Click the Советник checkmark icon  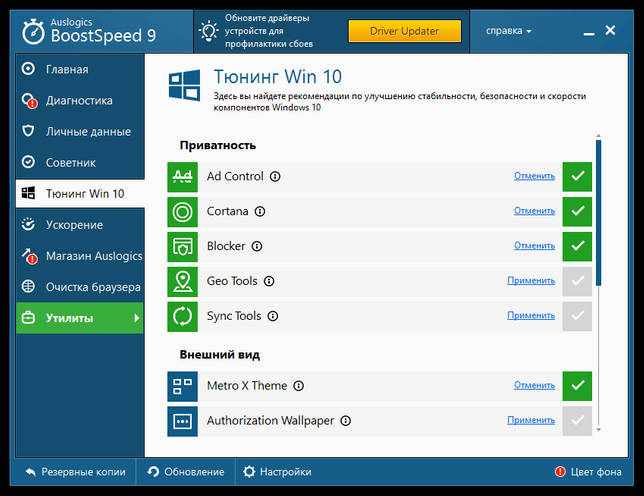28,162
